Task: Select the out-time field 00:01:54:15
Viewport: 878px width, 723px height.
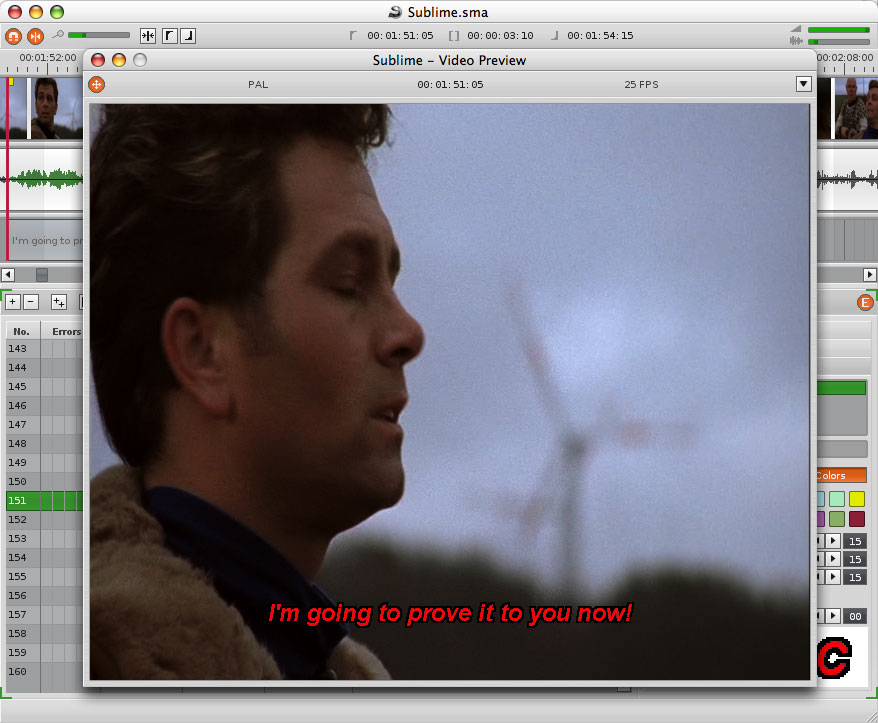Action: 600,36
